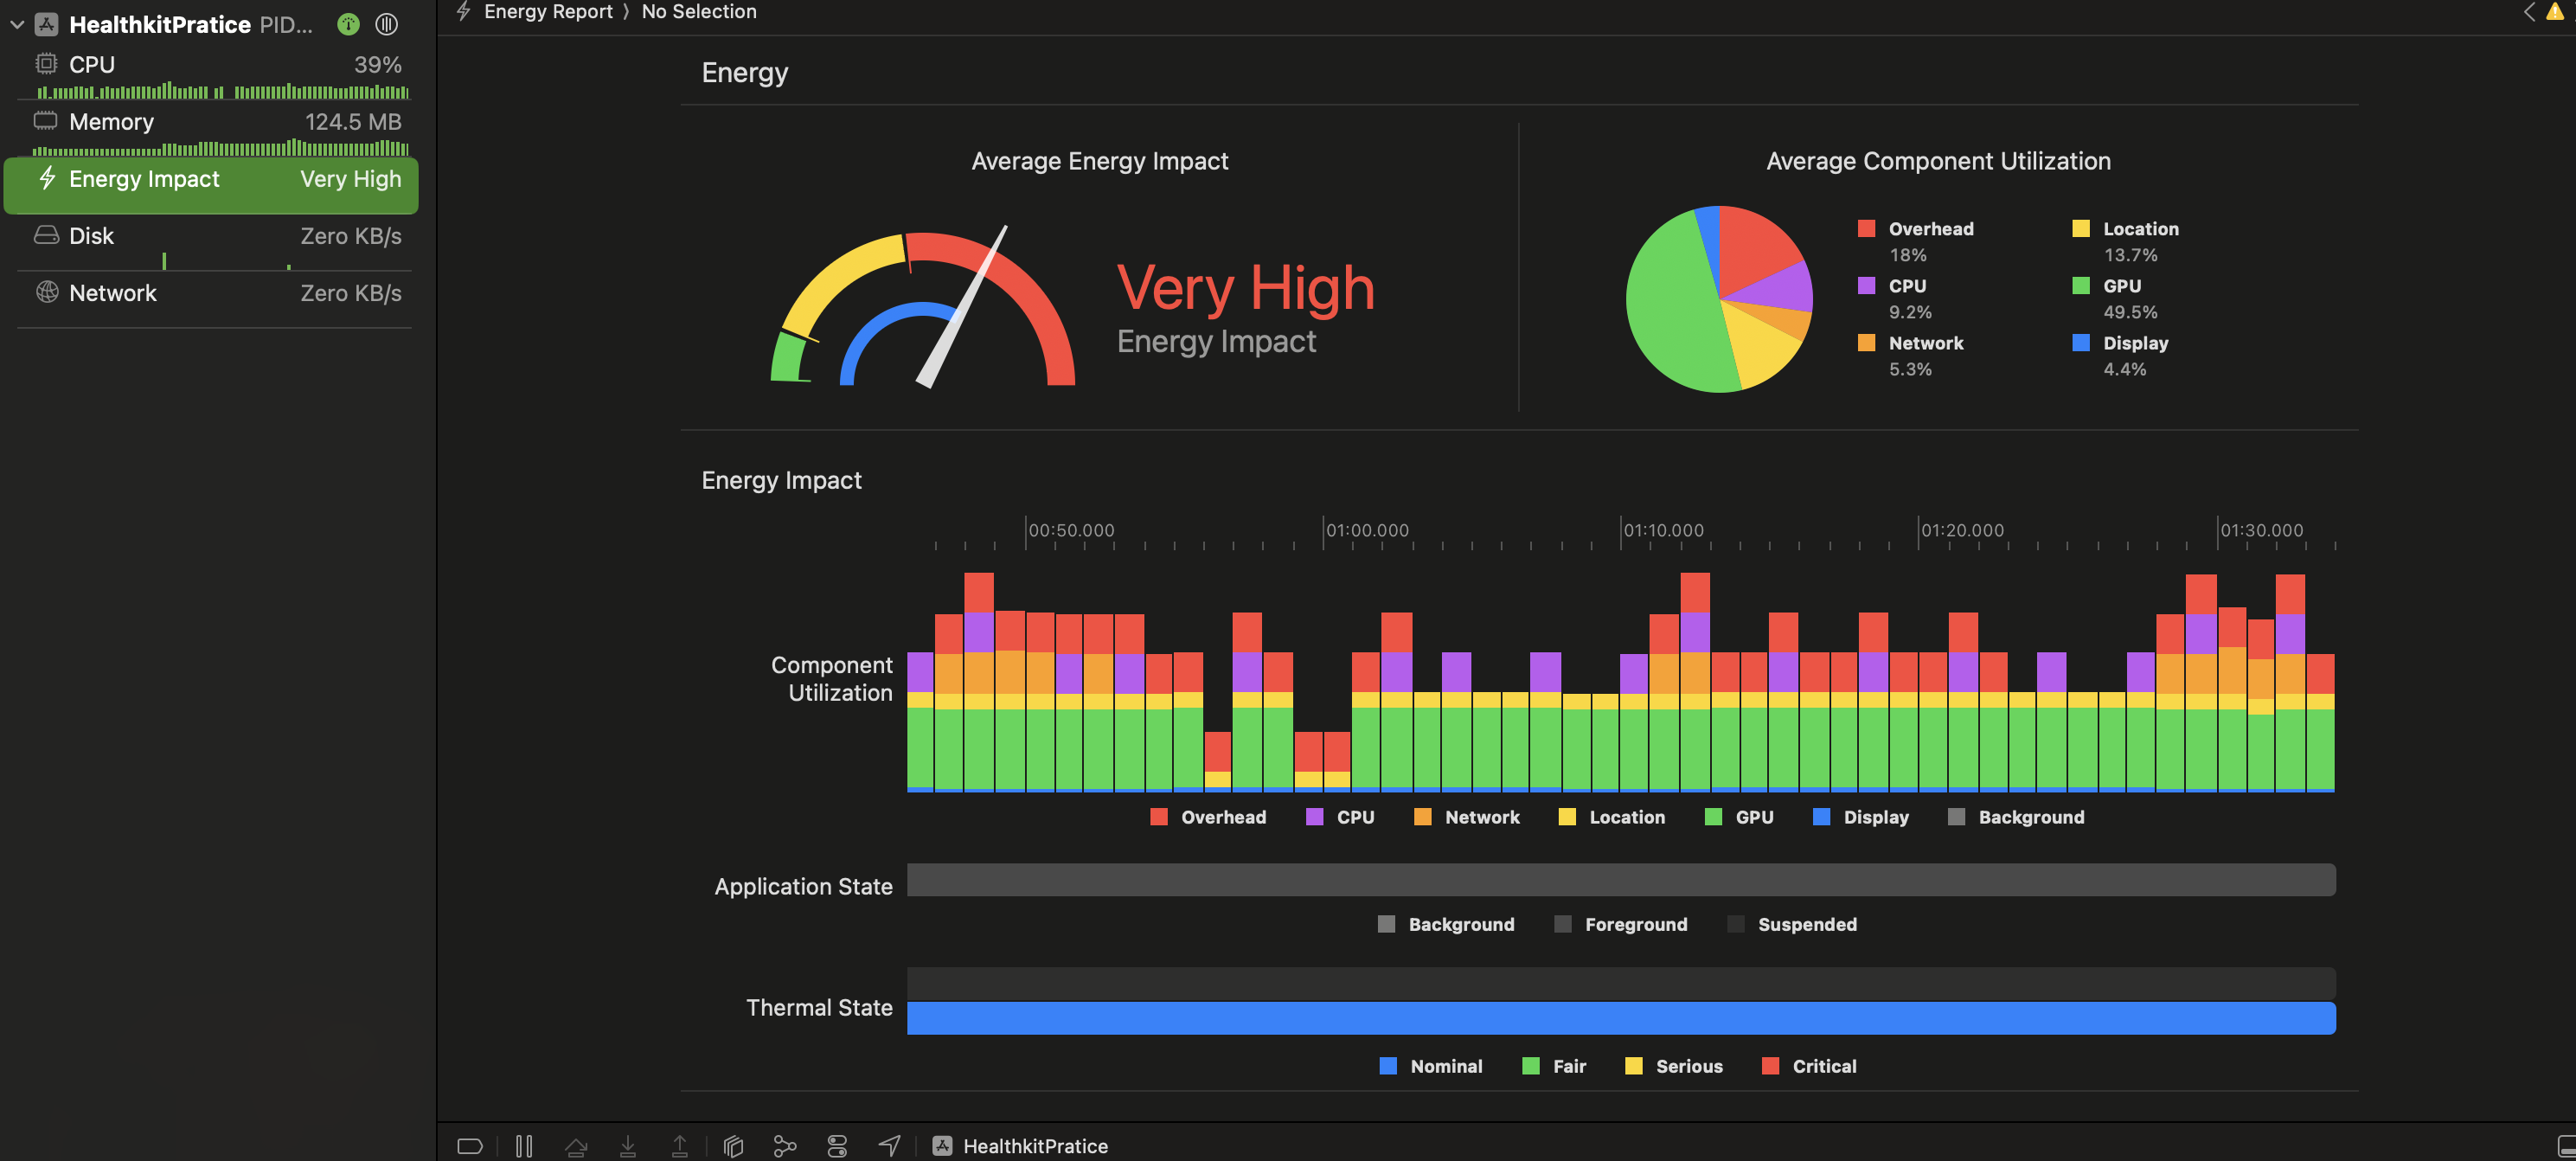Click Simulate Location arrow icon
The height and width of the screenshot is (1161, 2576).
[x=889, y=1146]
